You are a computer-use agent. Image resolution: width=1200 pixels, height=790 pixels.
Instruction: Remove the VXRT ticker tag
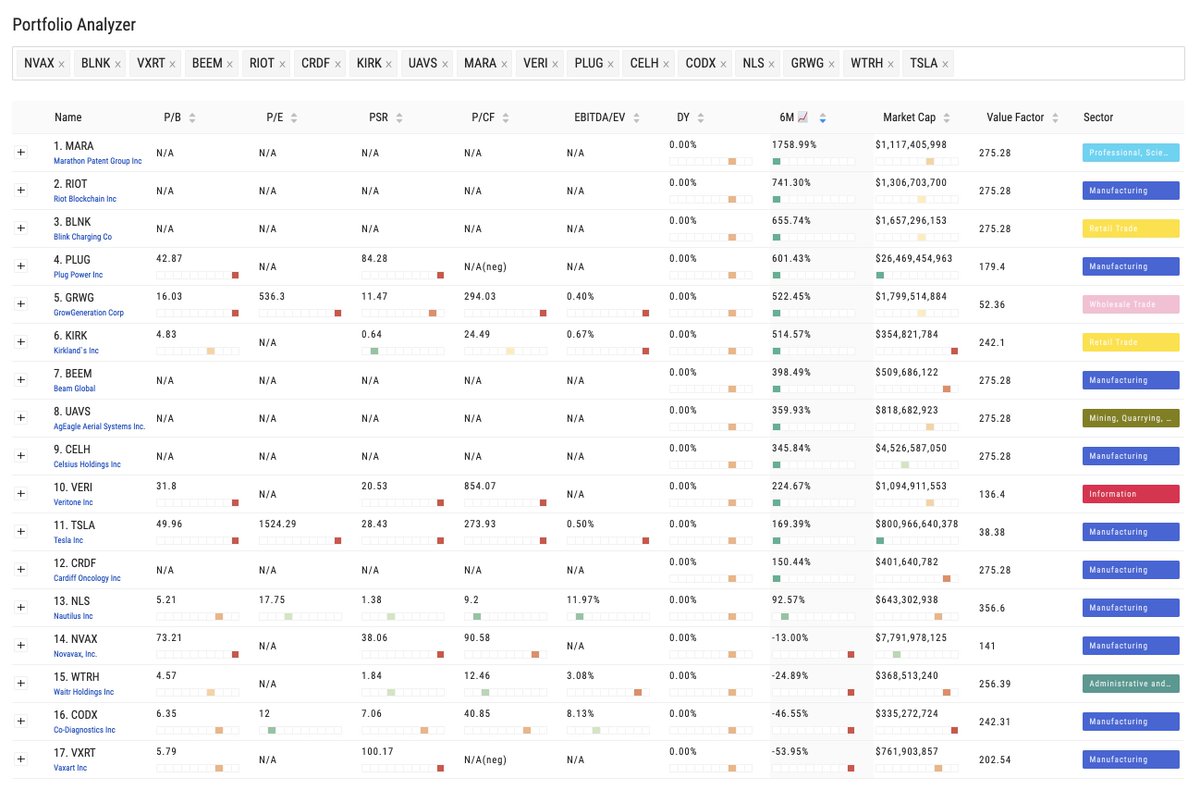pos(173,64)
